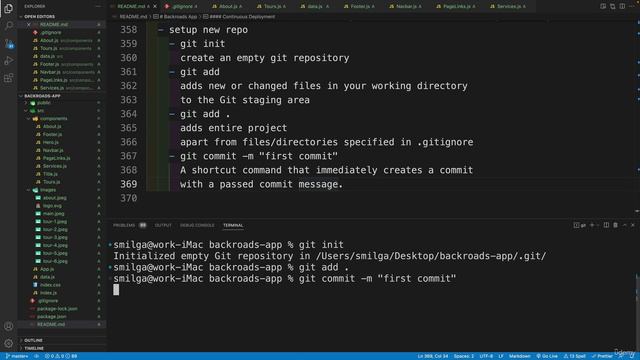Open the Manage gear icon
Viewport: 640px width, 360px height.
click(x=9, y=343)
